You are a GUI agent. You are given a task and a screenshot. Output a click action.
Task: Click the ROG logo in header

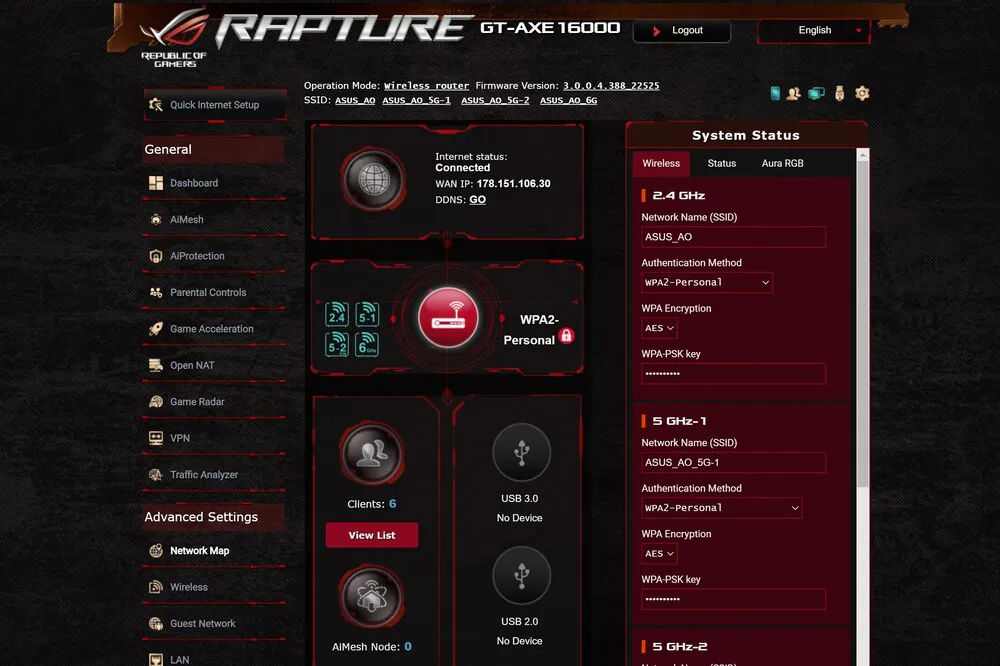point(174,37)
